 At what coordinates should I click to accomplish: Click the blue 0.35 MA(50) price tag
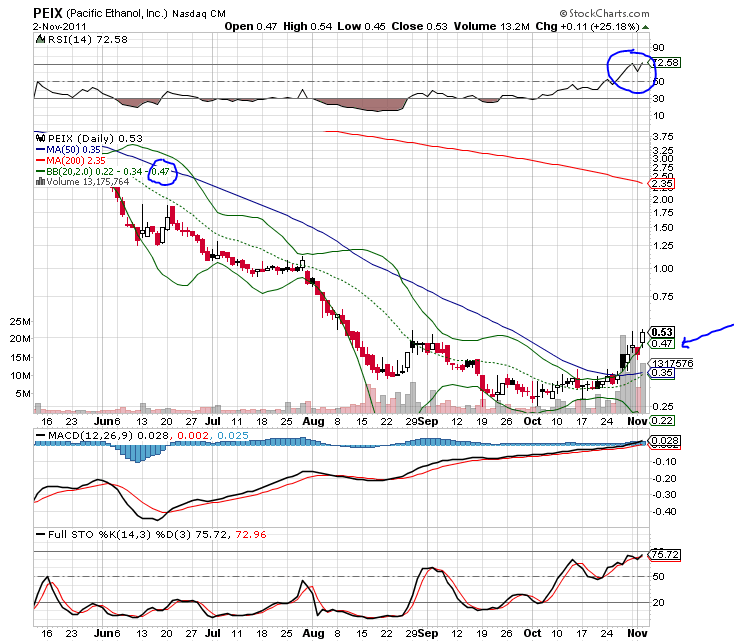[x=661, y=373]
